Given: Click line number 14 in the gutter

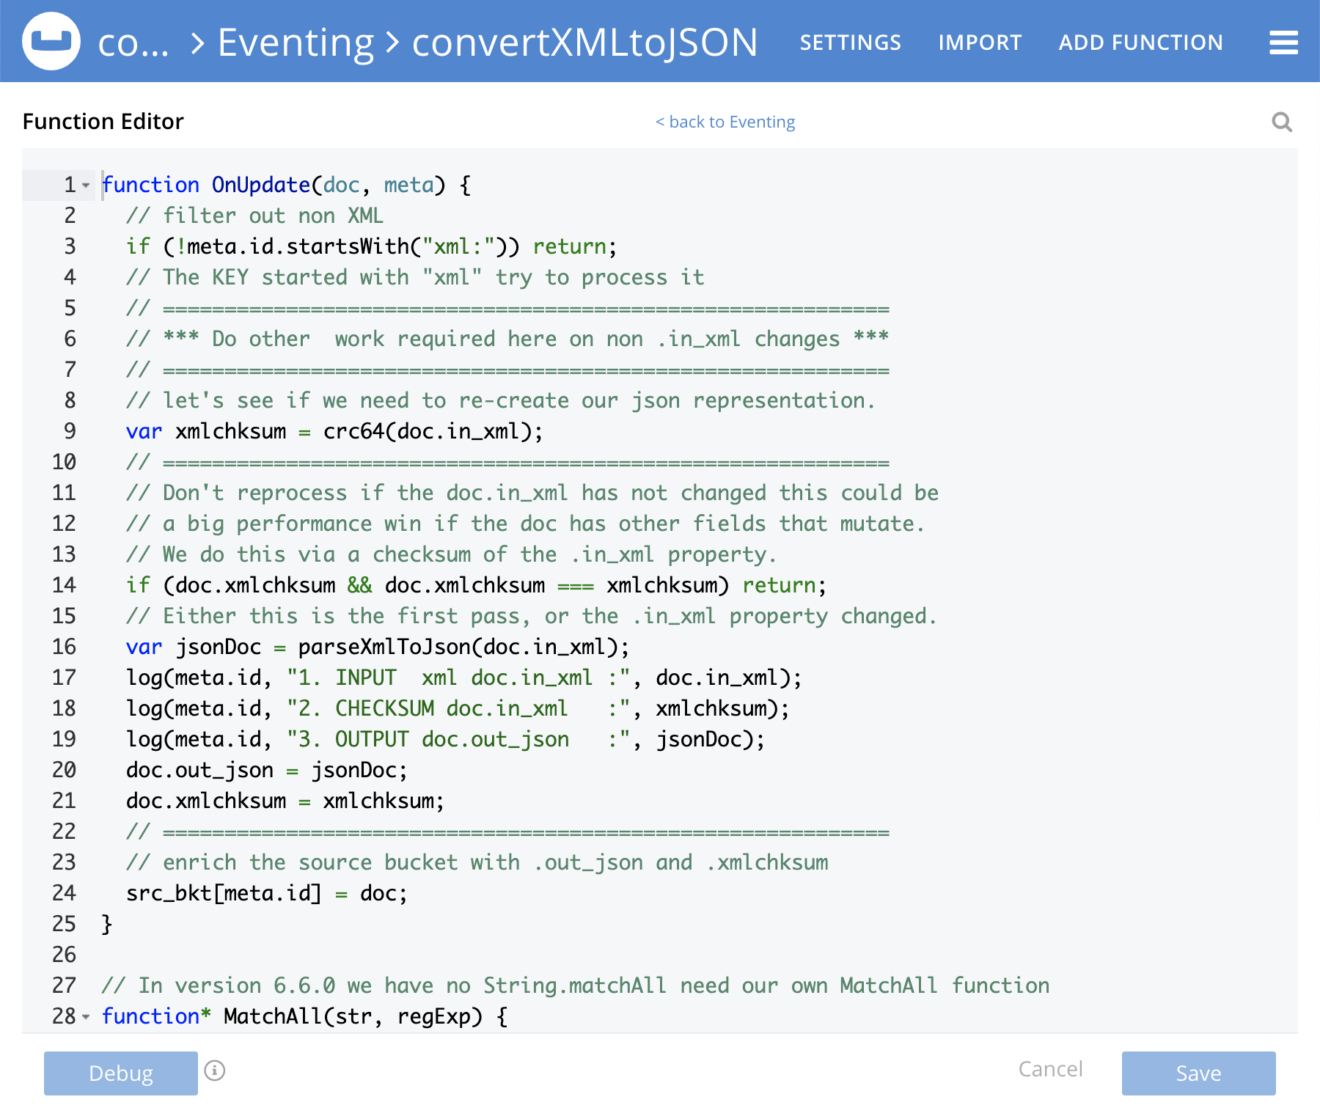Looking at the screenshot, I should [63, 585].
